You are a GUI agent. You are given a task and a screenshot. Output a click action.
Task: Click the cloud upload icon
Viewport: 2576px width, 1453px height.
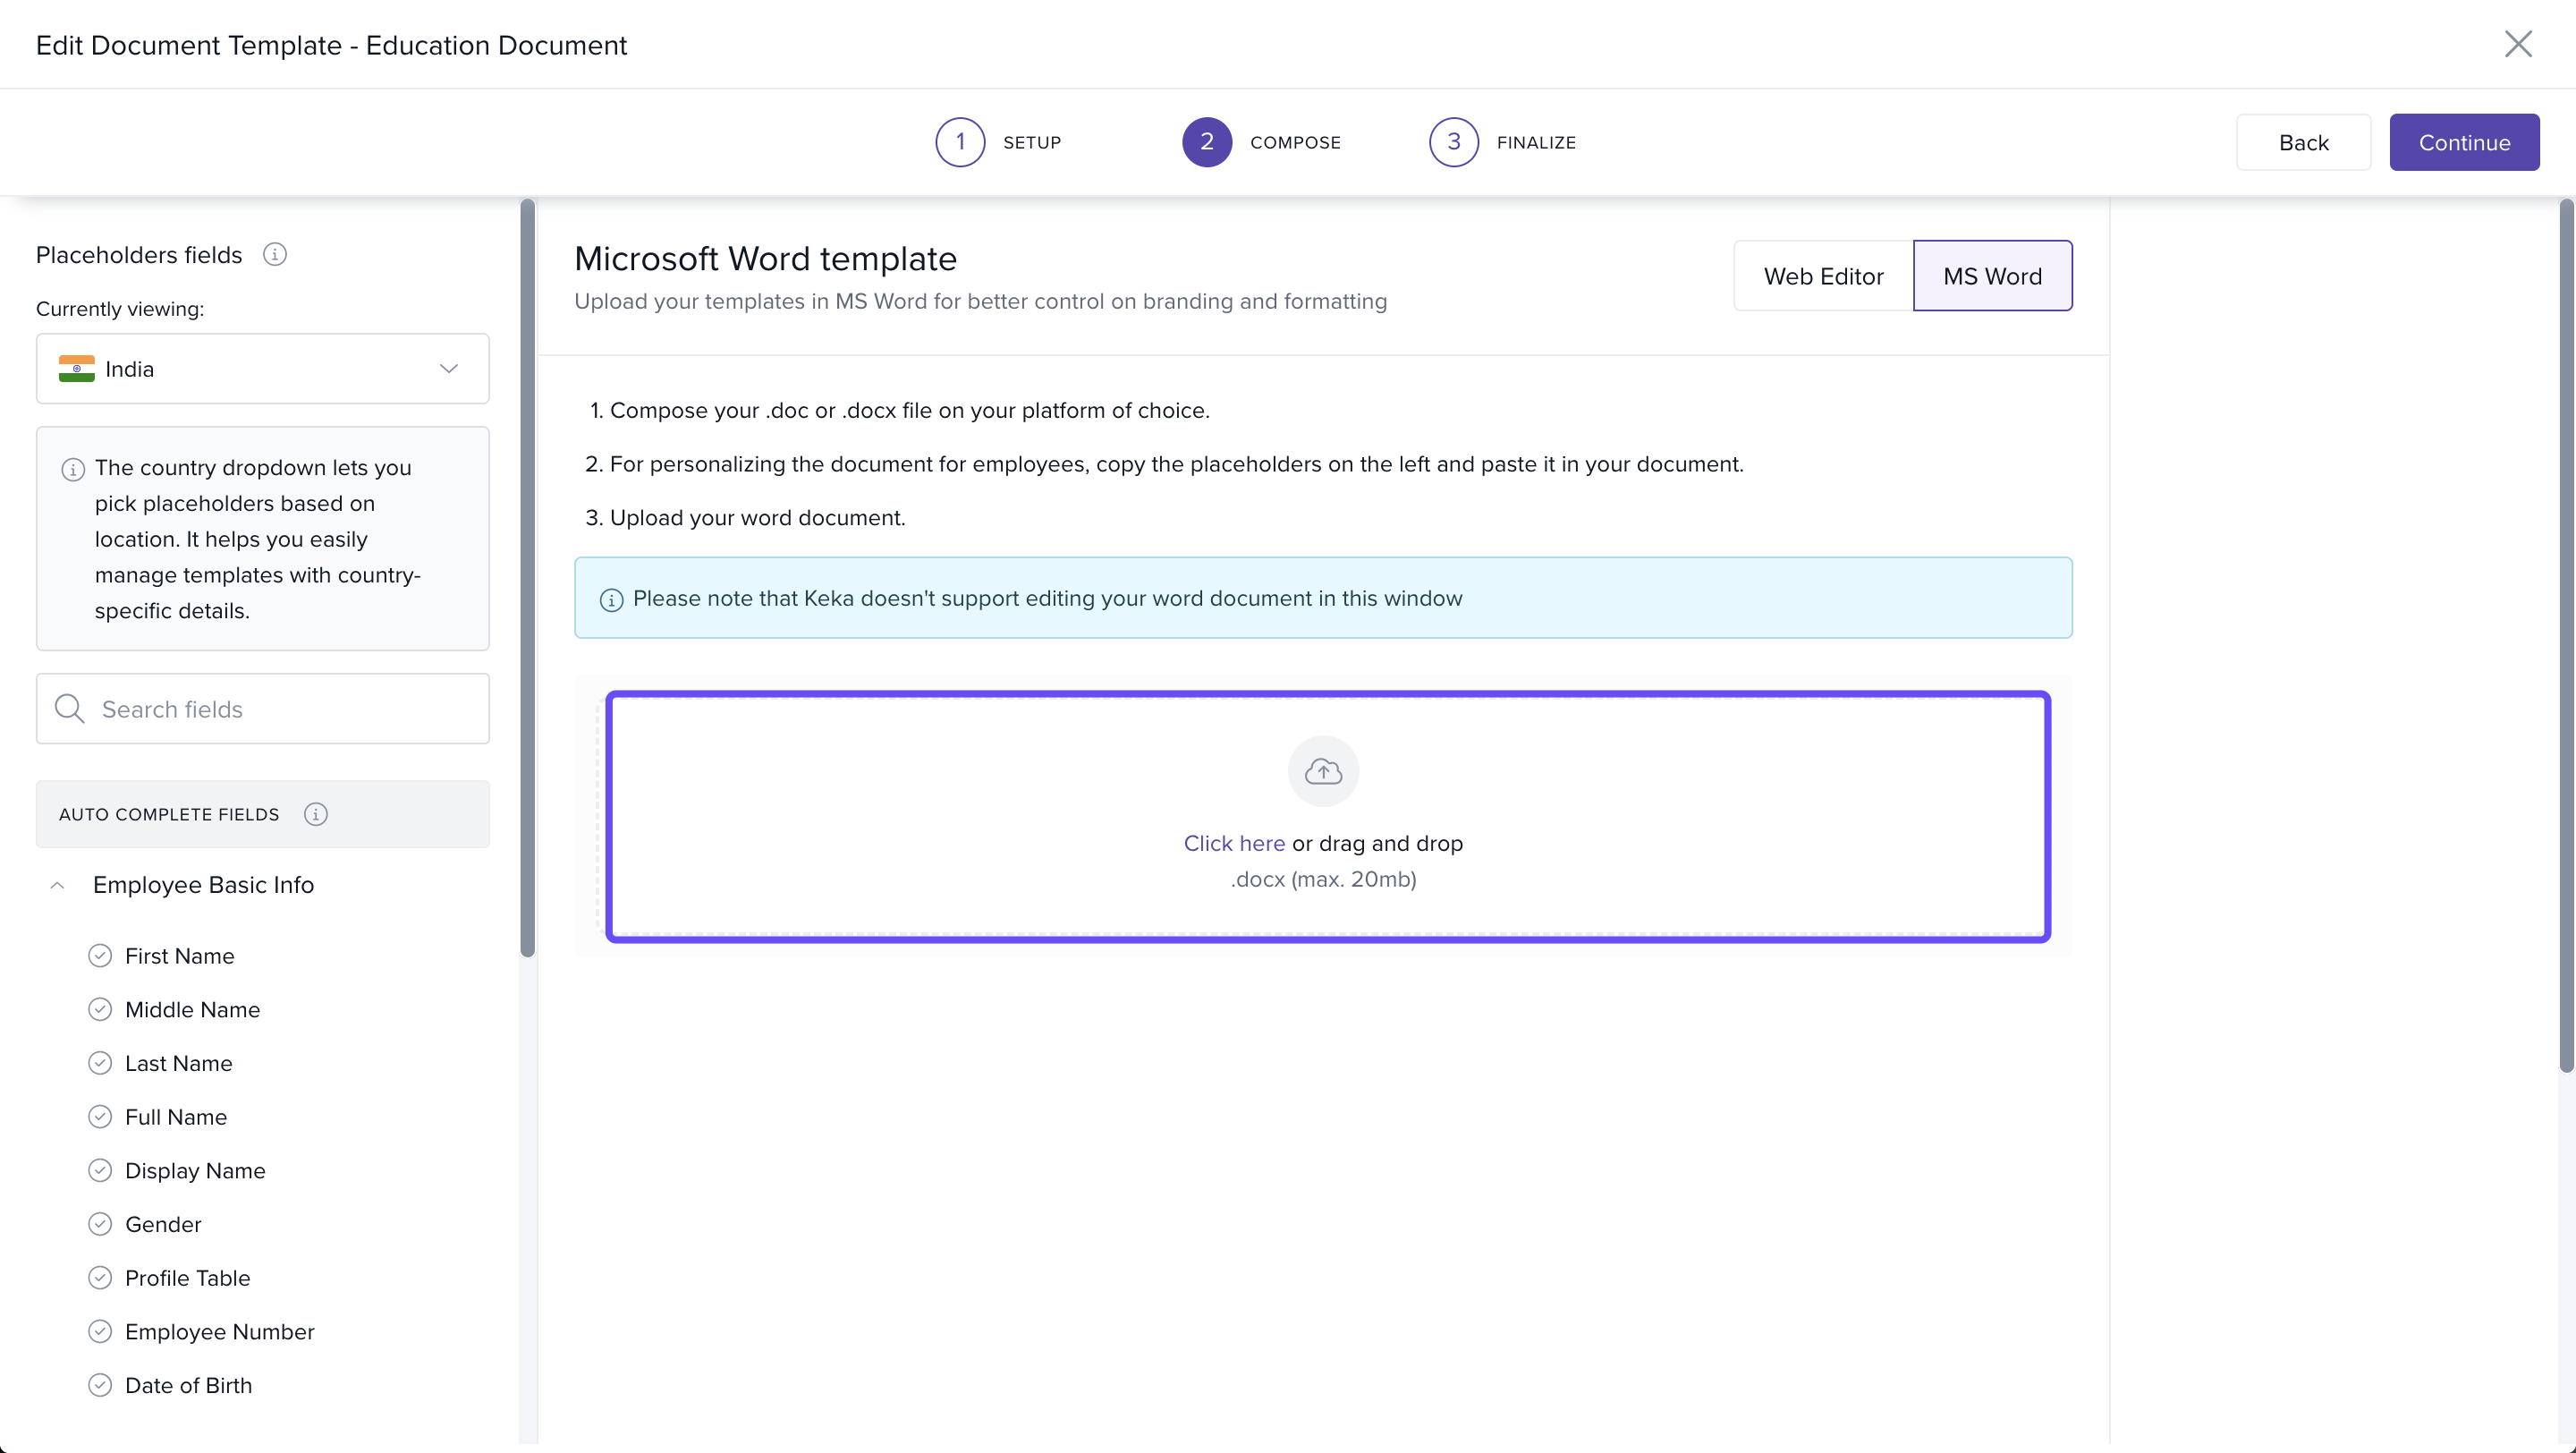[1323, 771]
